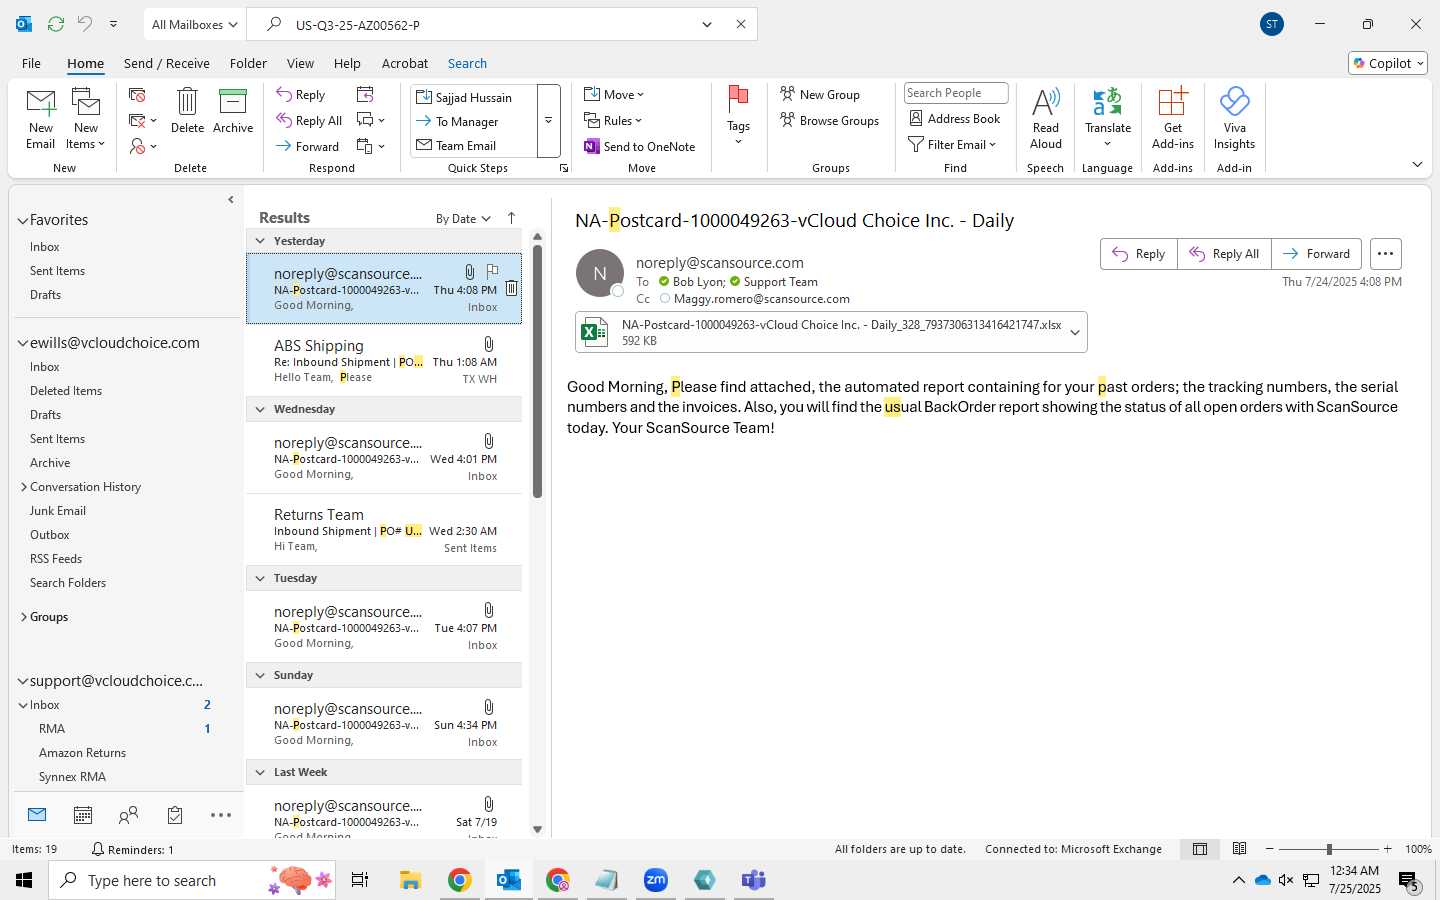
Task: Click the Excel attachment file icon
Action: pyautogui.click(x=595, y=332)
